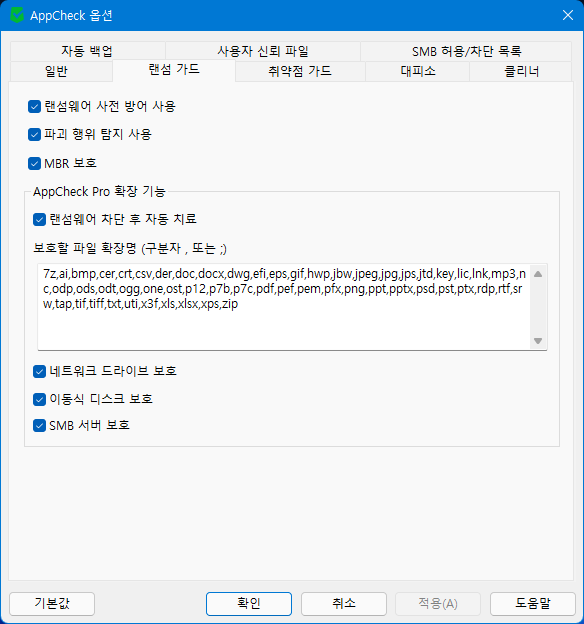Click the extension list scroll-up arrow
The width and height of the screenshot is (584, 624).
pos(538,274)
